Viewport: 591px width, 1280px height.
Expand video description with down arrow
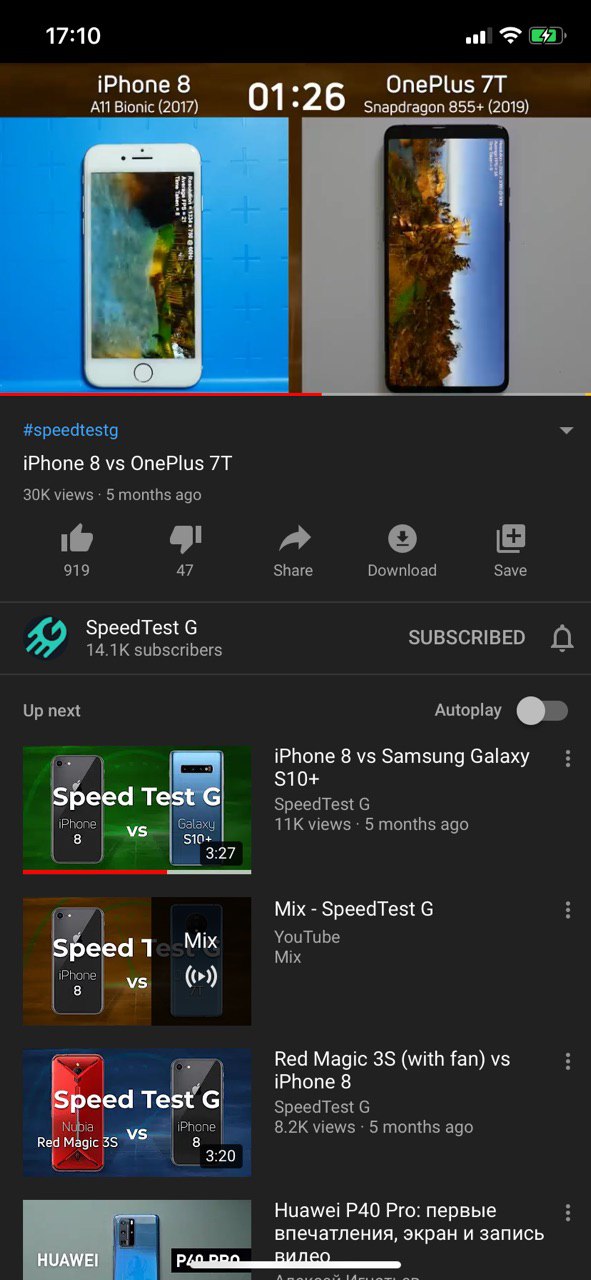566,431
